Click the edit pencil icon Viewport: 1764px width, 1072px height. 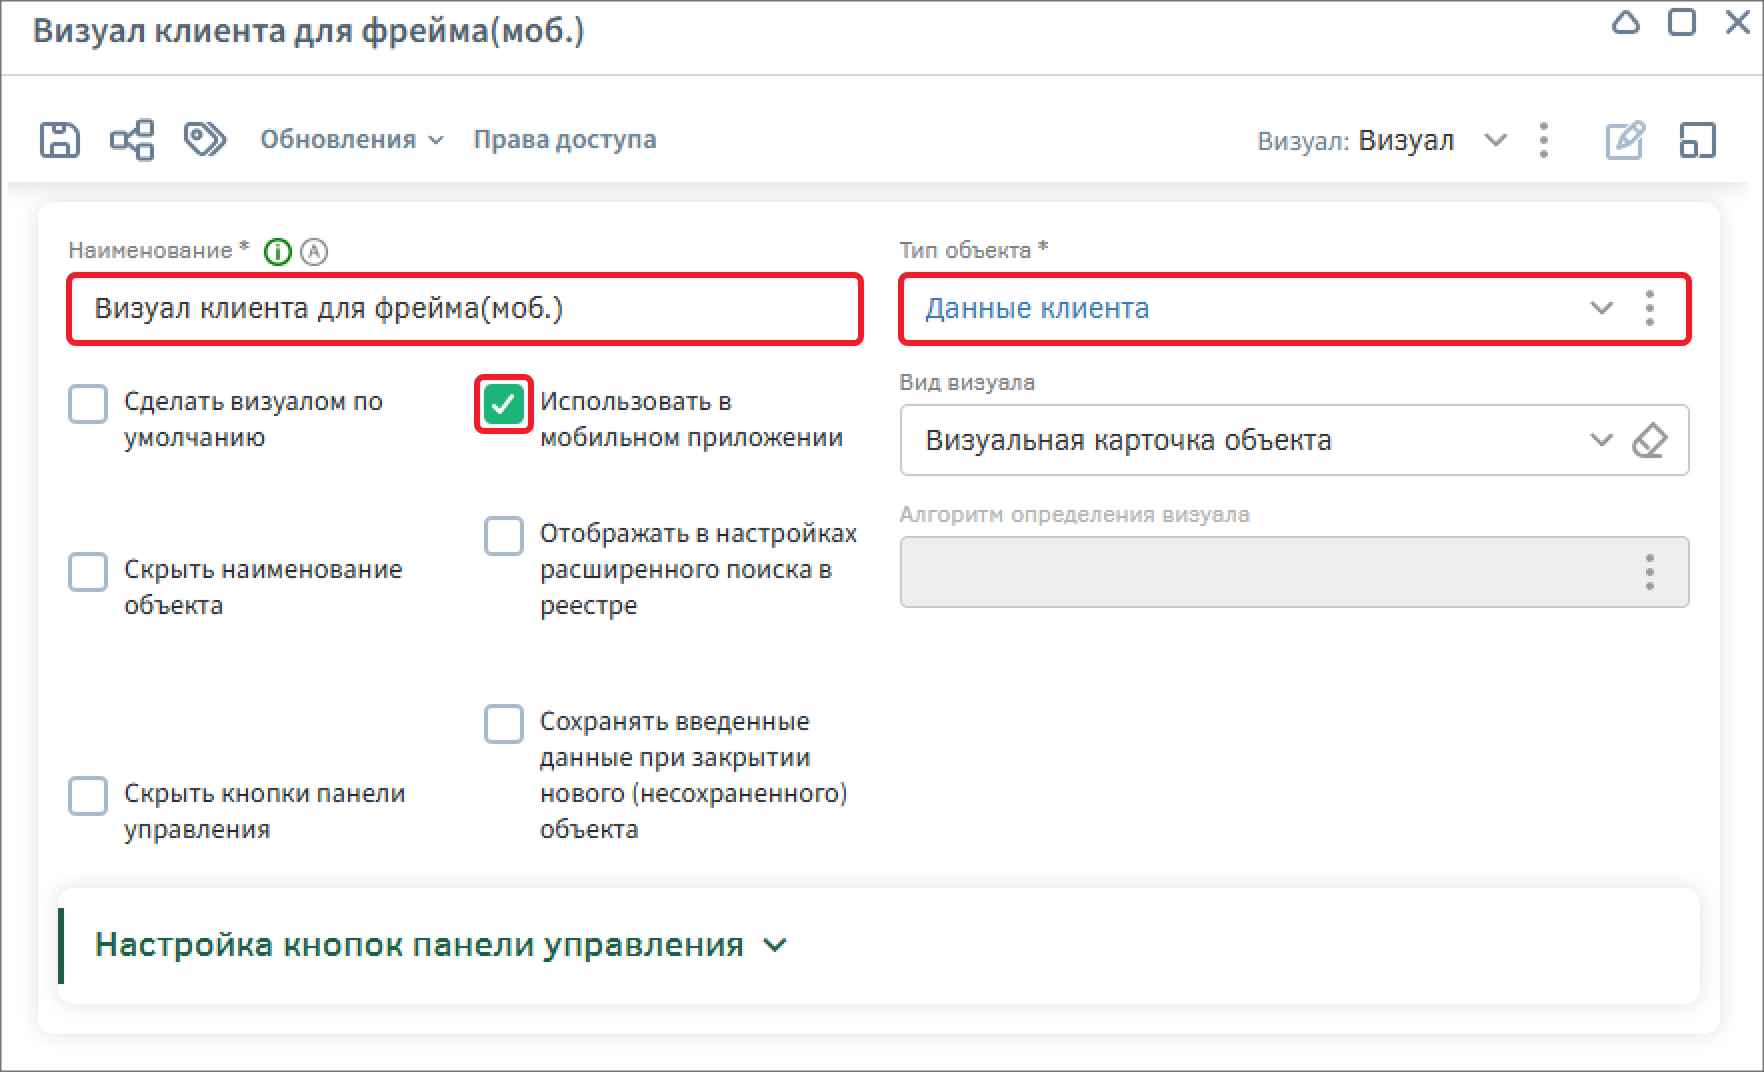(x=1624, y=141)
